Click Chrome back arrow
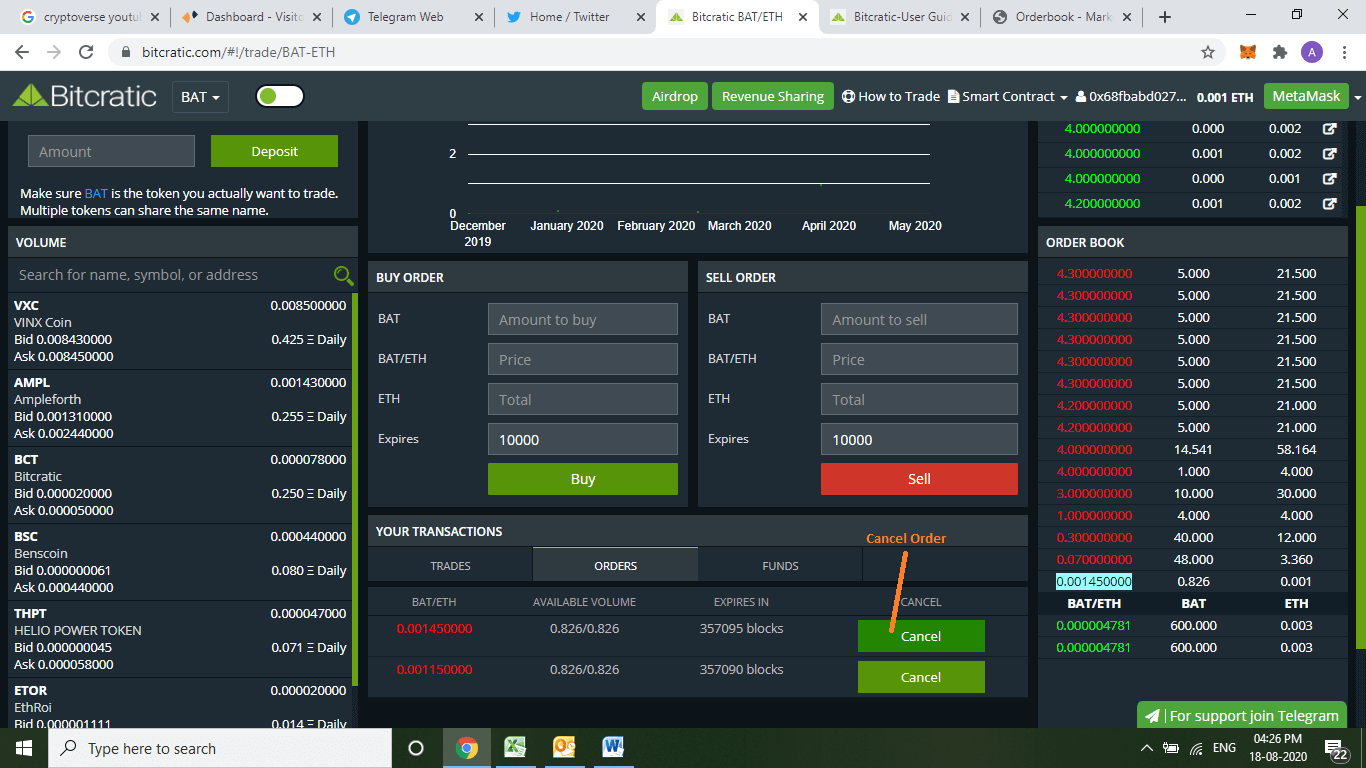 coord(22,52)
